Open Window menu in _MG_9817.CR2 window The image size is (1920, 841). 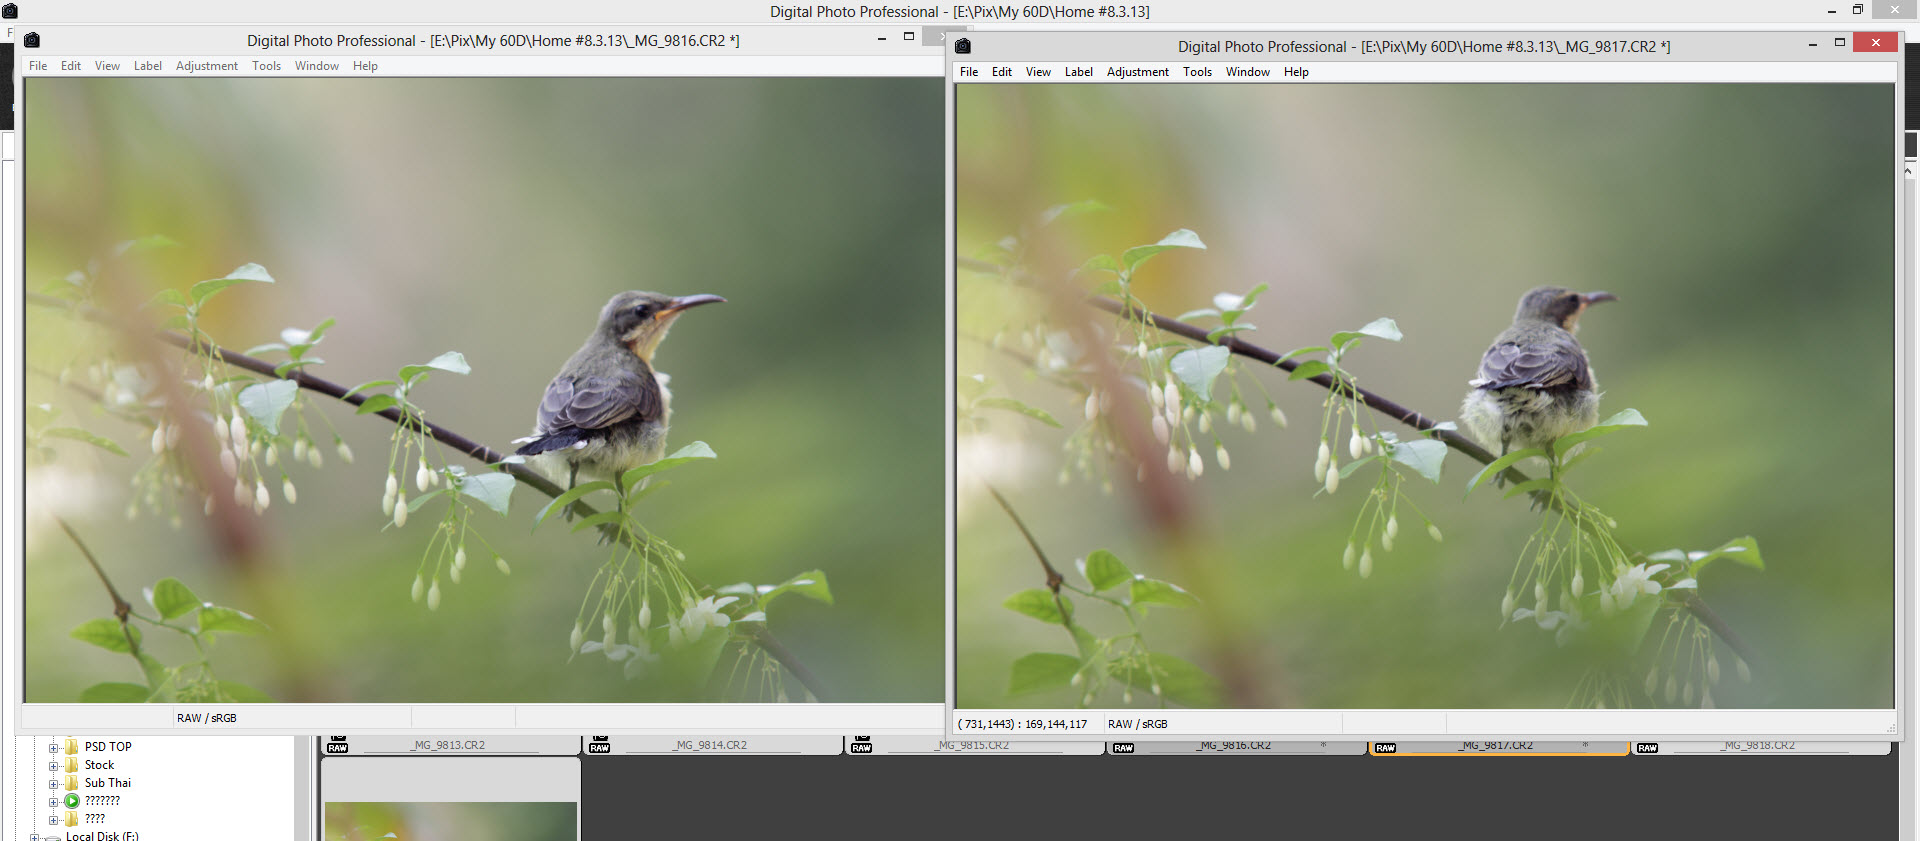coord(1248,72)
